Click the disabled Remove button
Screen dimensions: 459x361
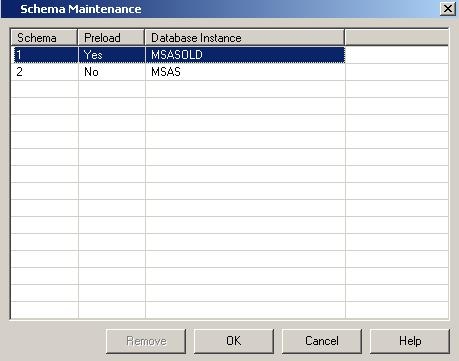tap(146, 341)
